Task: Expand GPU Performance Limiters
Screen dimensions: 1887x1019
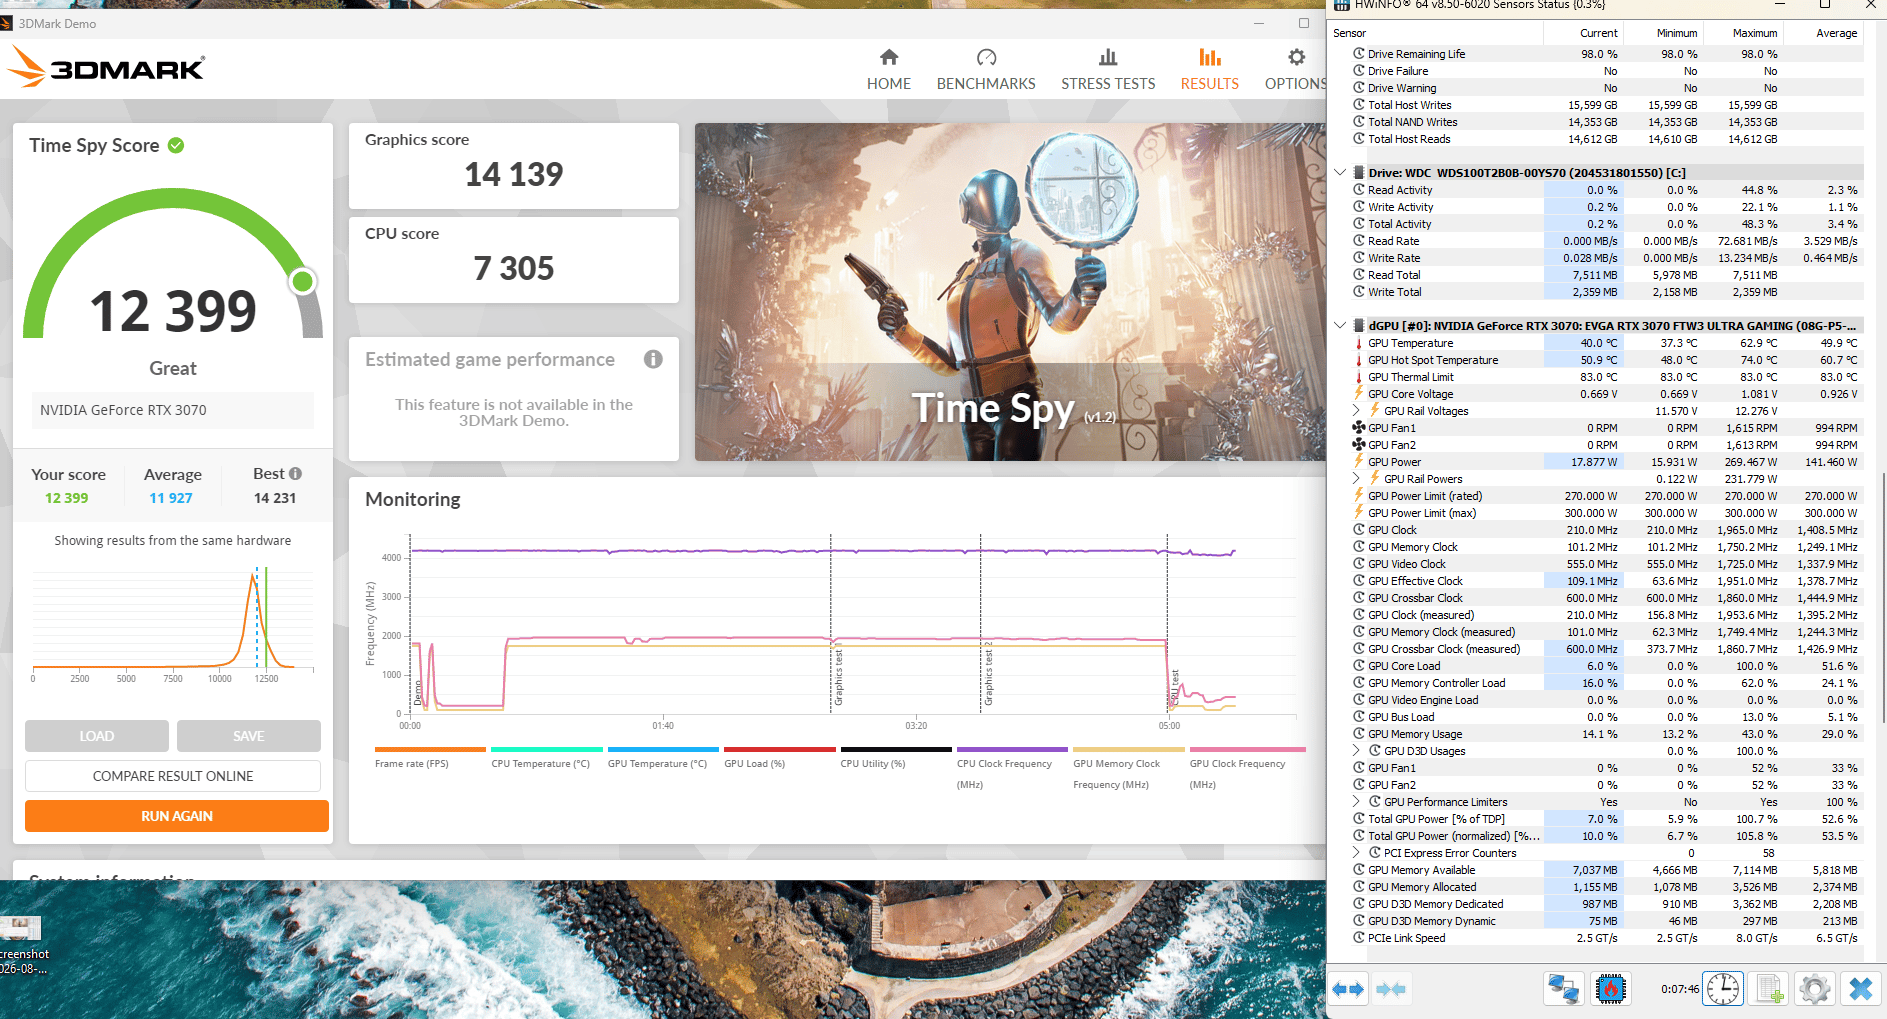Action: 1357,802
